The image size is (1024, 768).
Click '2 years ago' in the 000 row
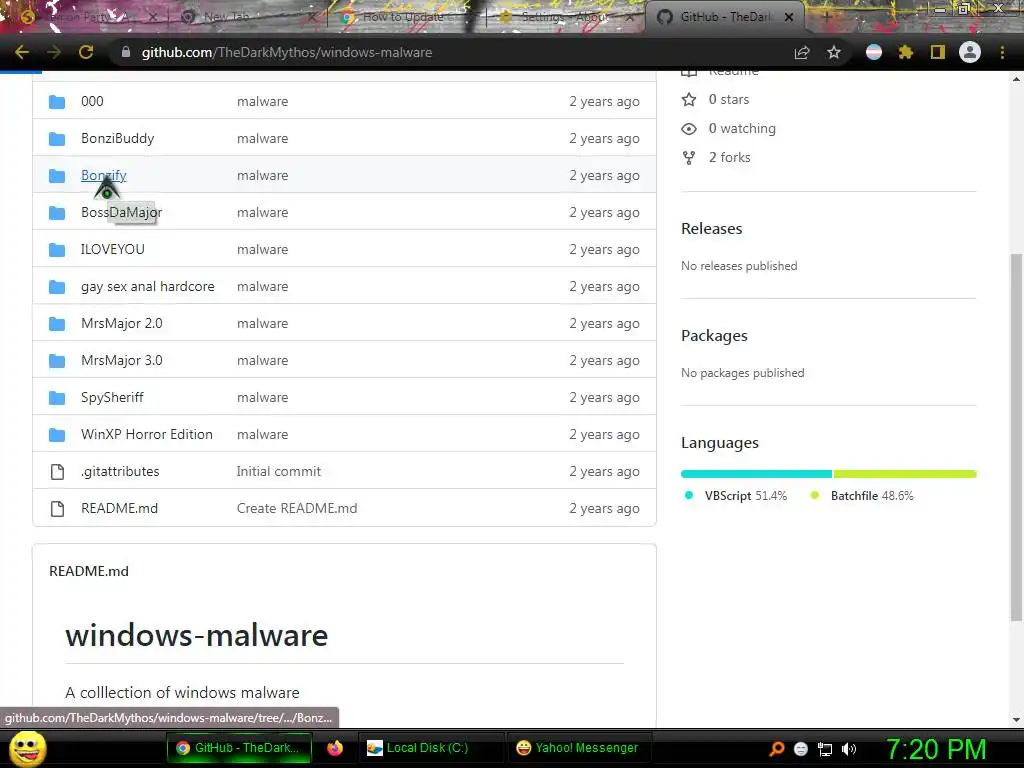[x=604, y=101]
